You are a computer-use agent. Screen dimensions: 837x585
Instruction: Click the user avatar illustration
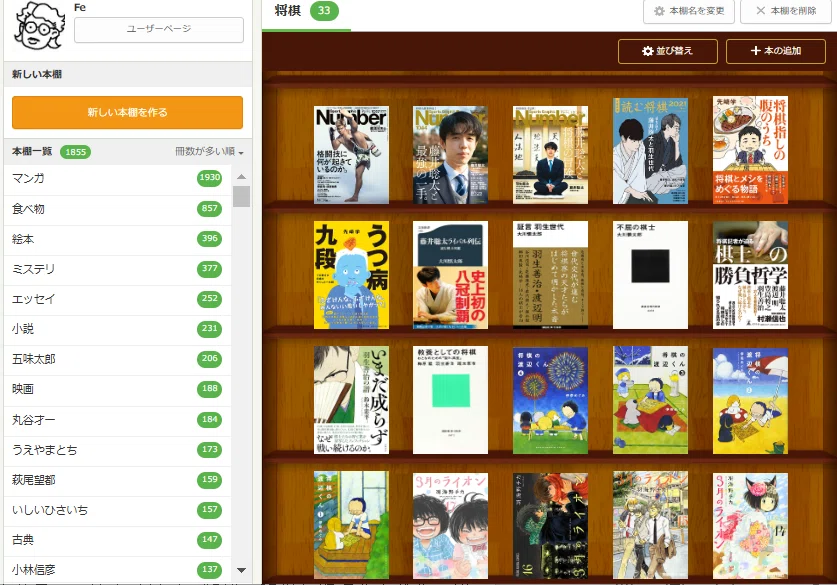click(40, 26)
